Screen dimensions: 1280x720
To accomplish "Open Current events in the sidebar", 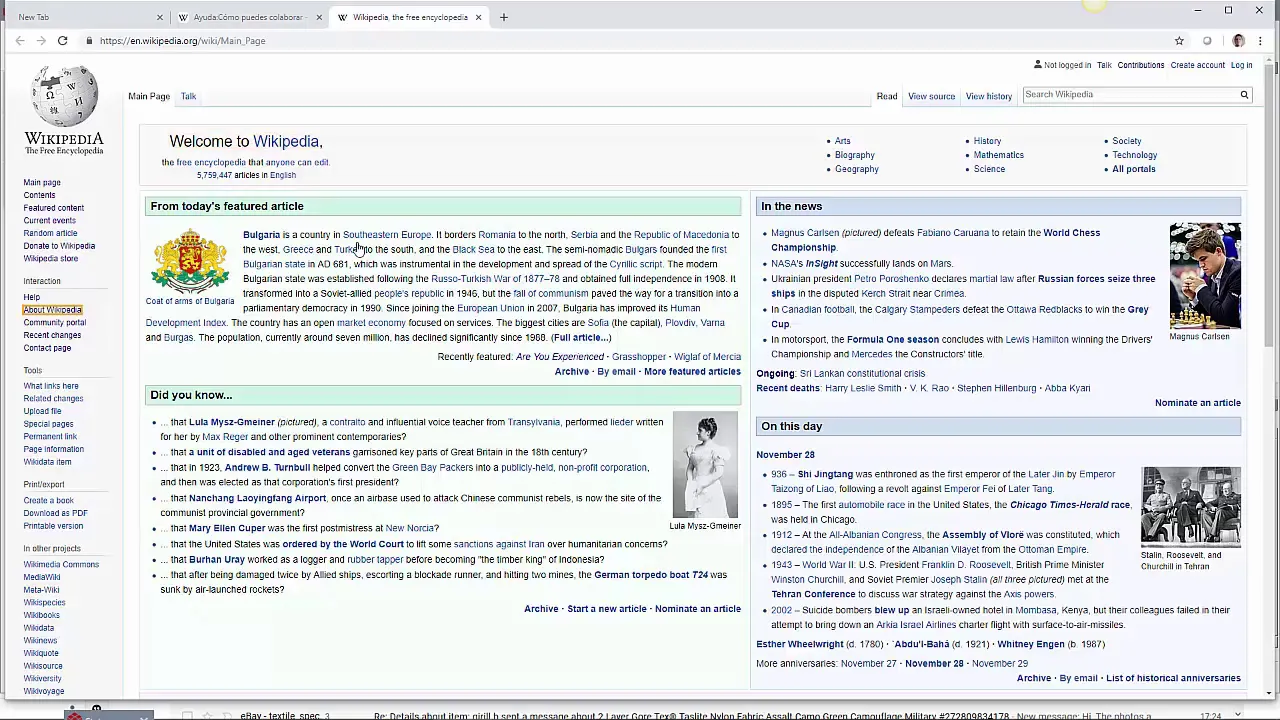I will (49, 220).
